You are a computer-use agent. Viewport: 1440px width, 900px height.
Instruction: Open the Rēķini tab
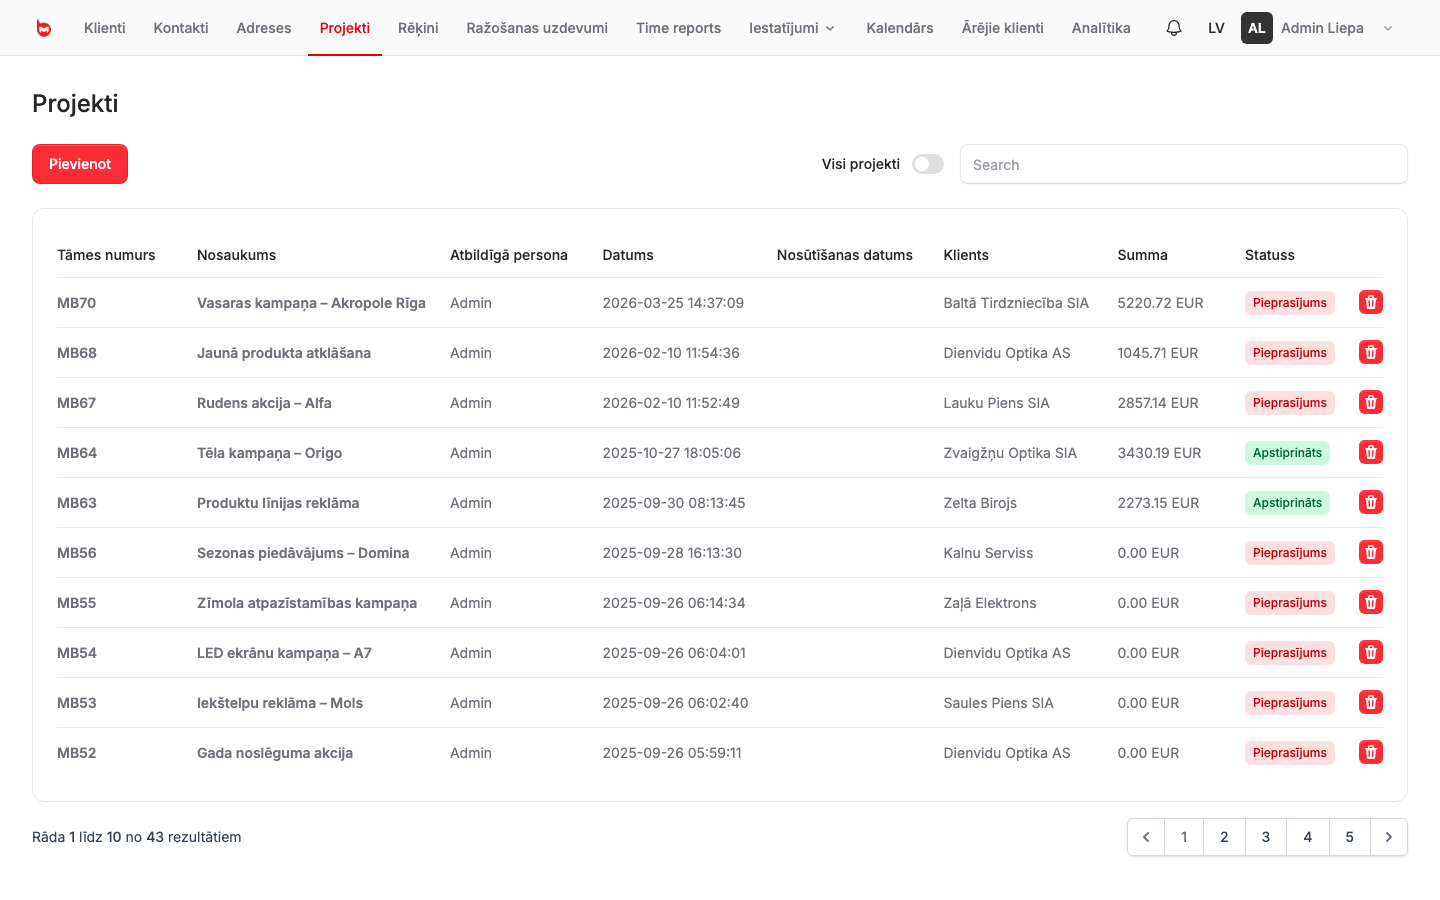point(418,28)
